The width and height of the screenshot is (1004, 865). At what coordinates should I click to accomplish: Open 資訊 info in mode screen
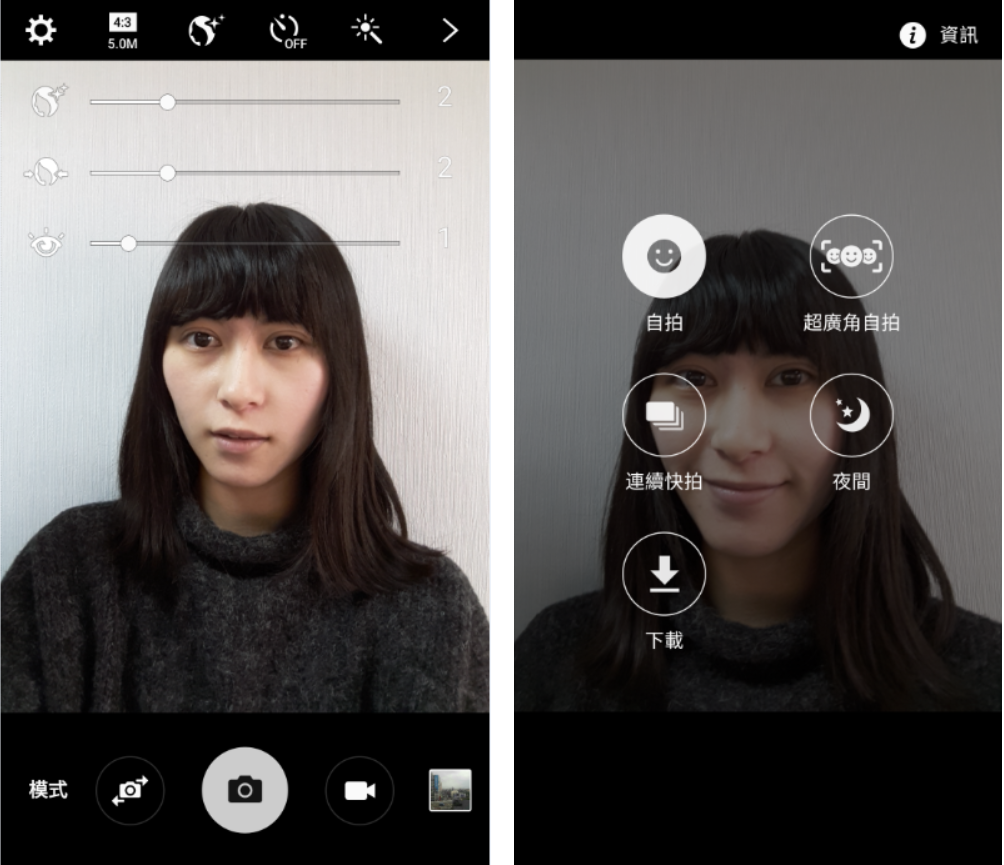(x=939, y=35)
